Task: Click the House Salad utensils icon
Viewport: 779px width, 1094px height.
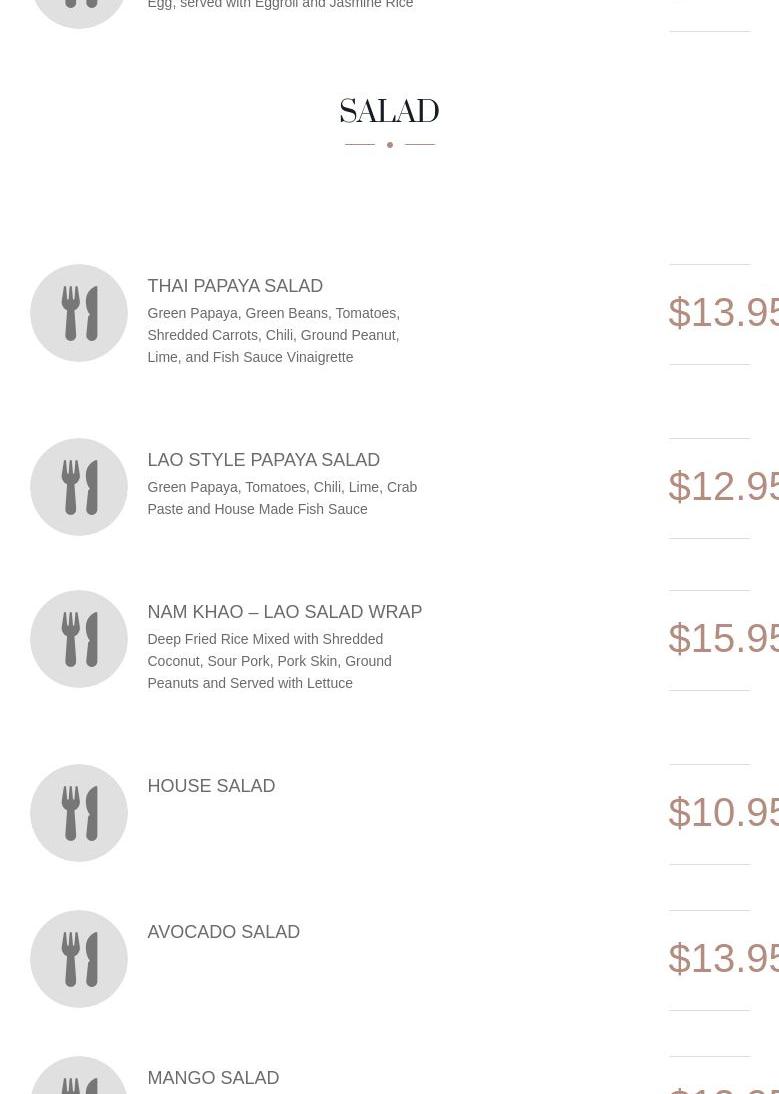Action: 79,813
